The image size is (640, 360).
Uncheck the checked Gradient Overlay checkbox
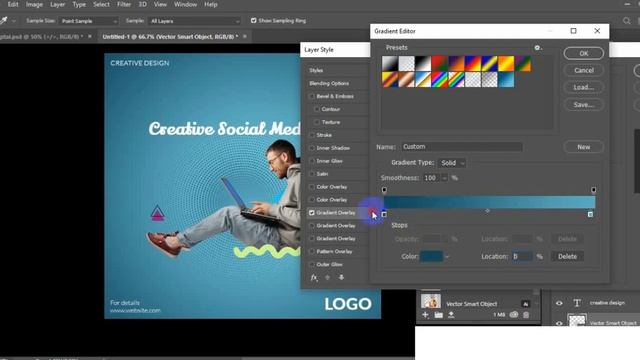(312, 213)
